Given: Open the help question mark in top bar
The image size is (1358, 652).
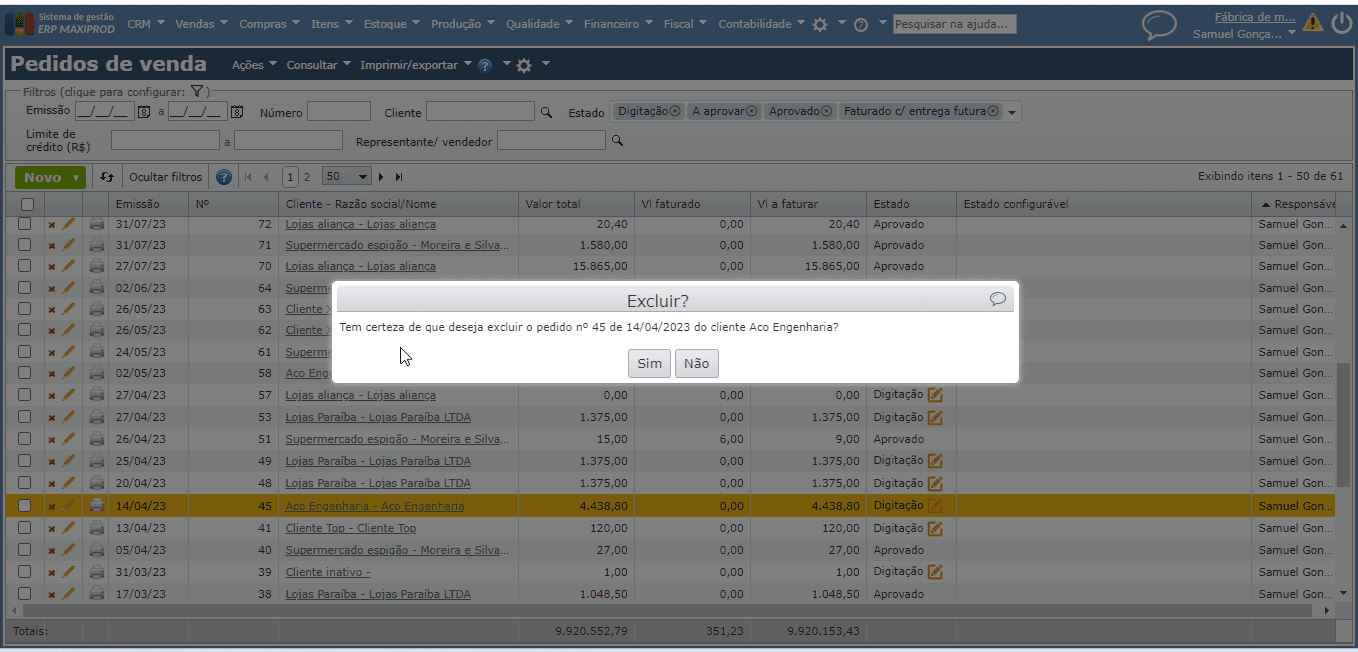Looking at the screenshot, I should [861, 25].
